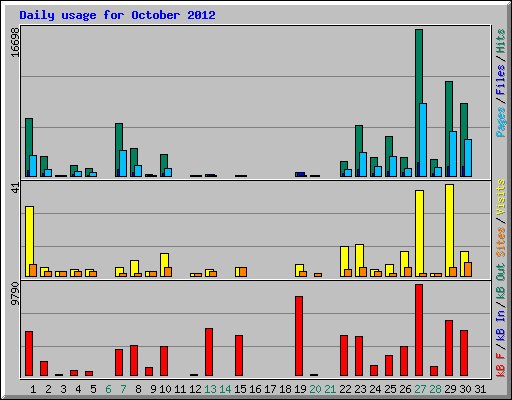
Task: Click the cyan pages bar for day 27
Action: 423,140
